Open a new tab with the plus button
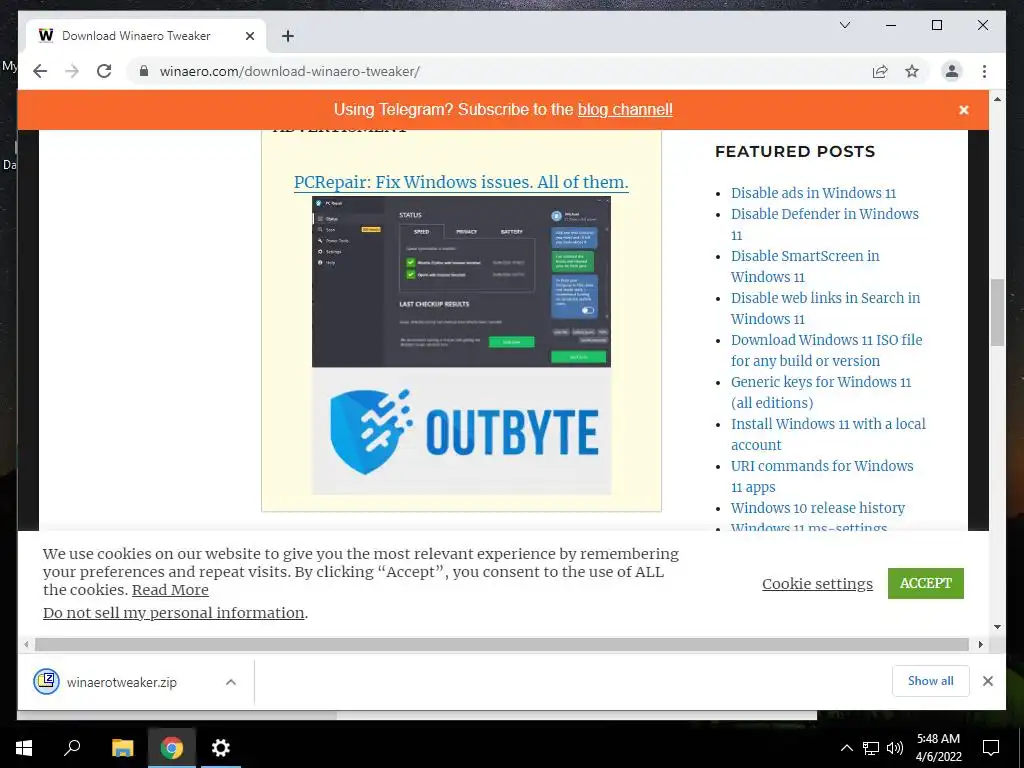This screenshot has width=1024, height=768. (288, 36)
